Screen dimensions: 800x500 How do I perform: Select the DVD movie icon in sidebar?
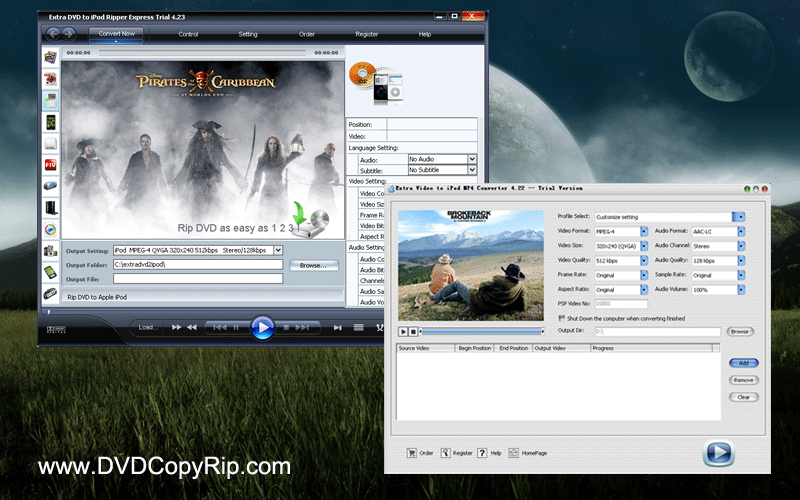click(51, 79)
